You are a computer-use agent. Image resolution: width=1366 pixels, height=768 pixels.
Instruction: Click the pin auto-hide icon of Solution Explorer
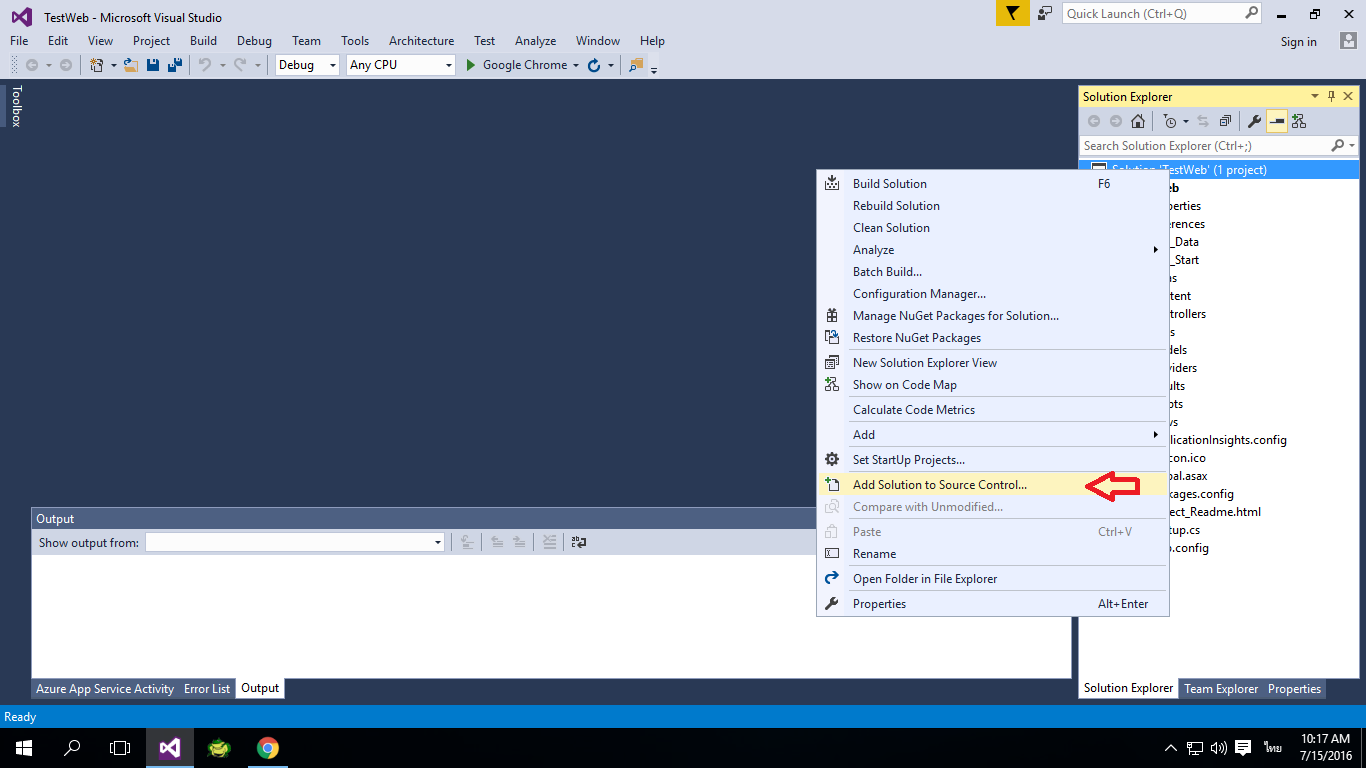point(1331,96)
